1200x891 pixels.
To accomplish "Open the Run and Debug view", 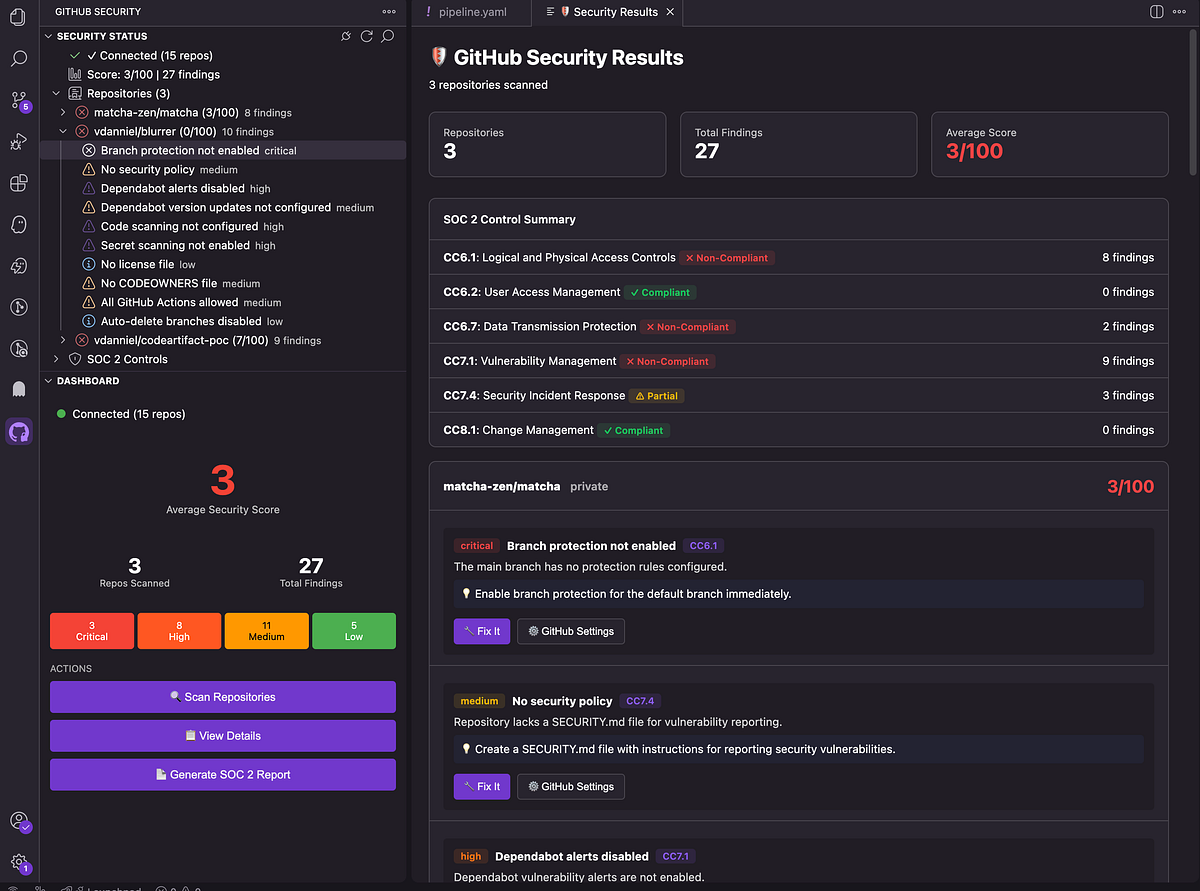I will click(x=18, y=142).
